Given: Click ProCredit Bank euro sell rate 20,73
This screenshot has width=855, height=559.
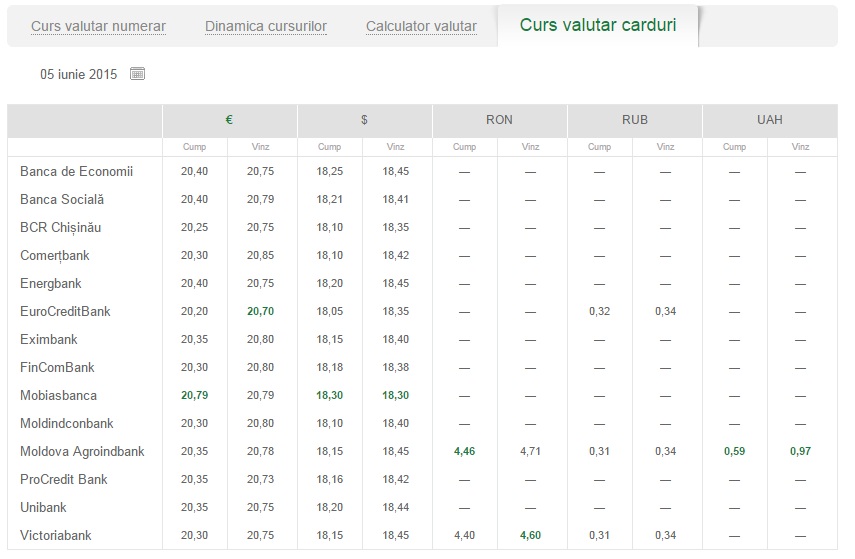Looking at the screenshot, I should 261,479.
